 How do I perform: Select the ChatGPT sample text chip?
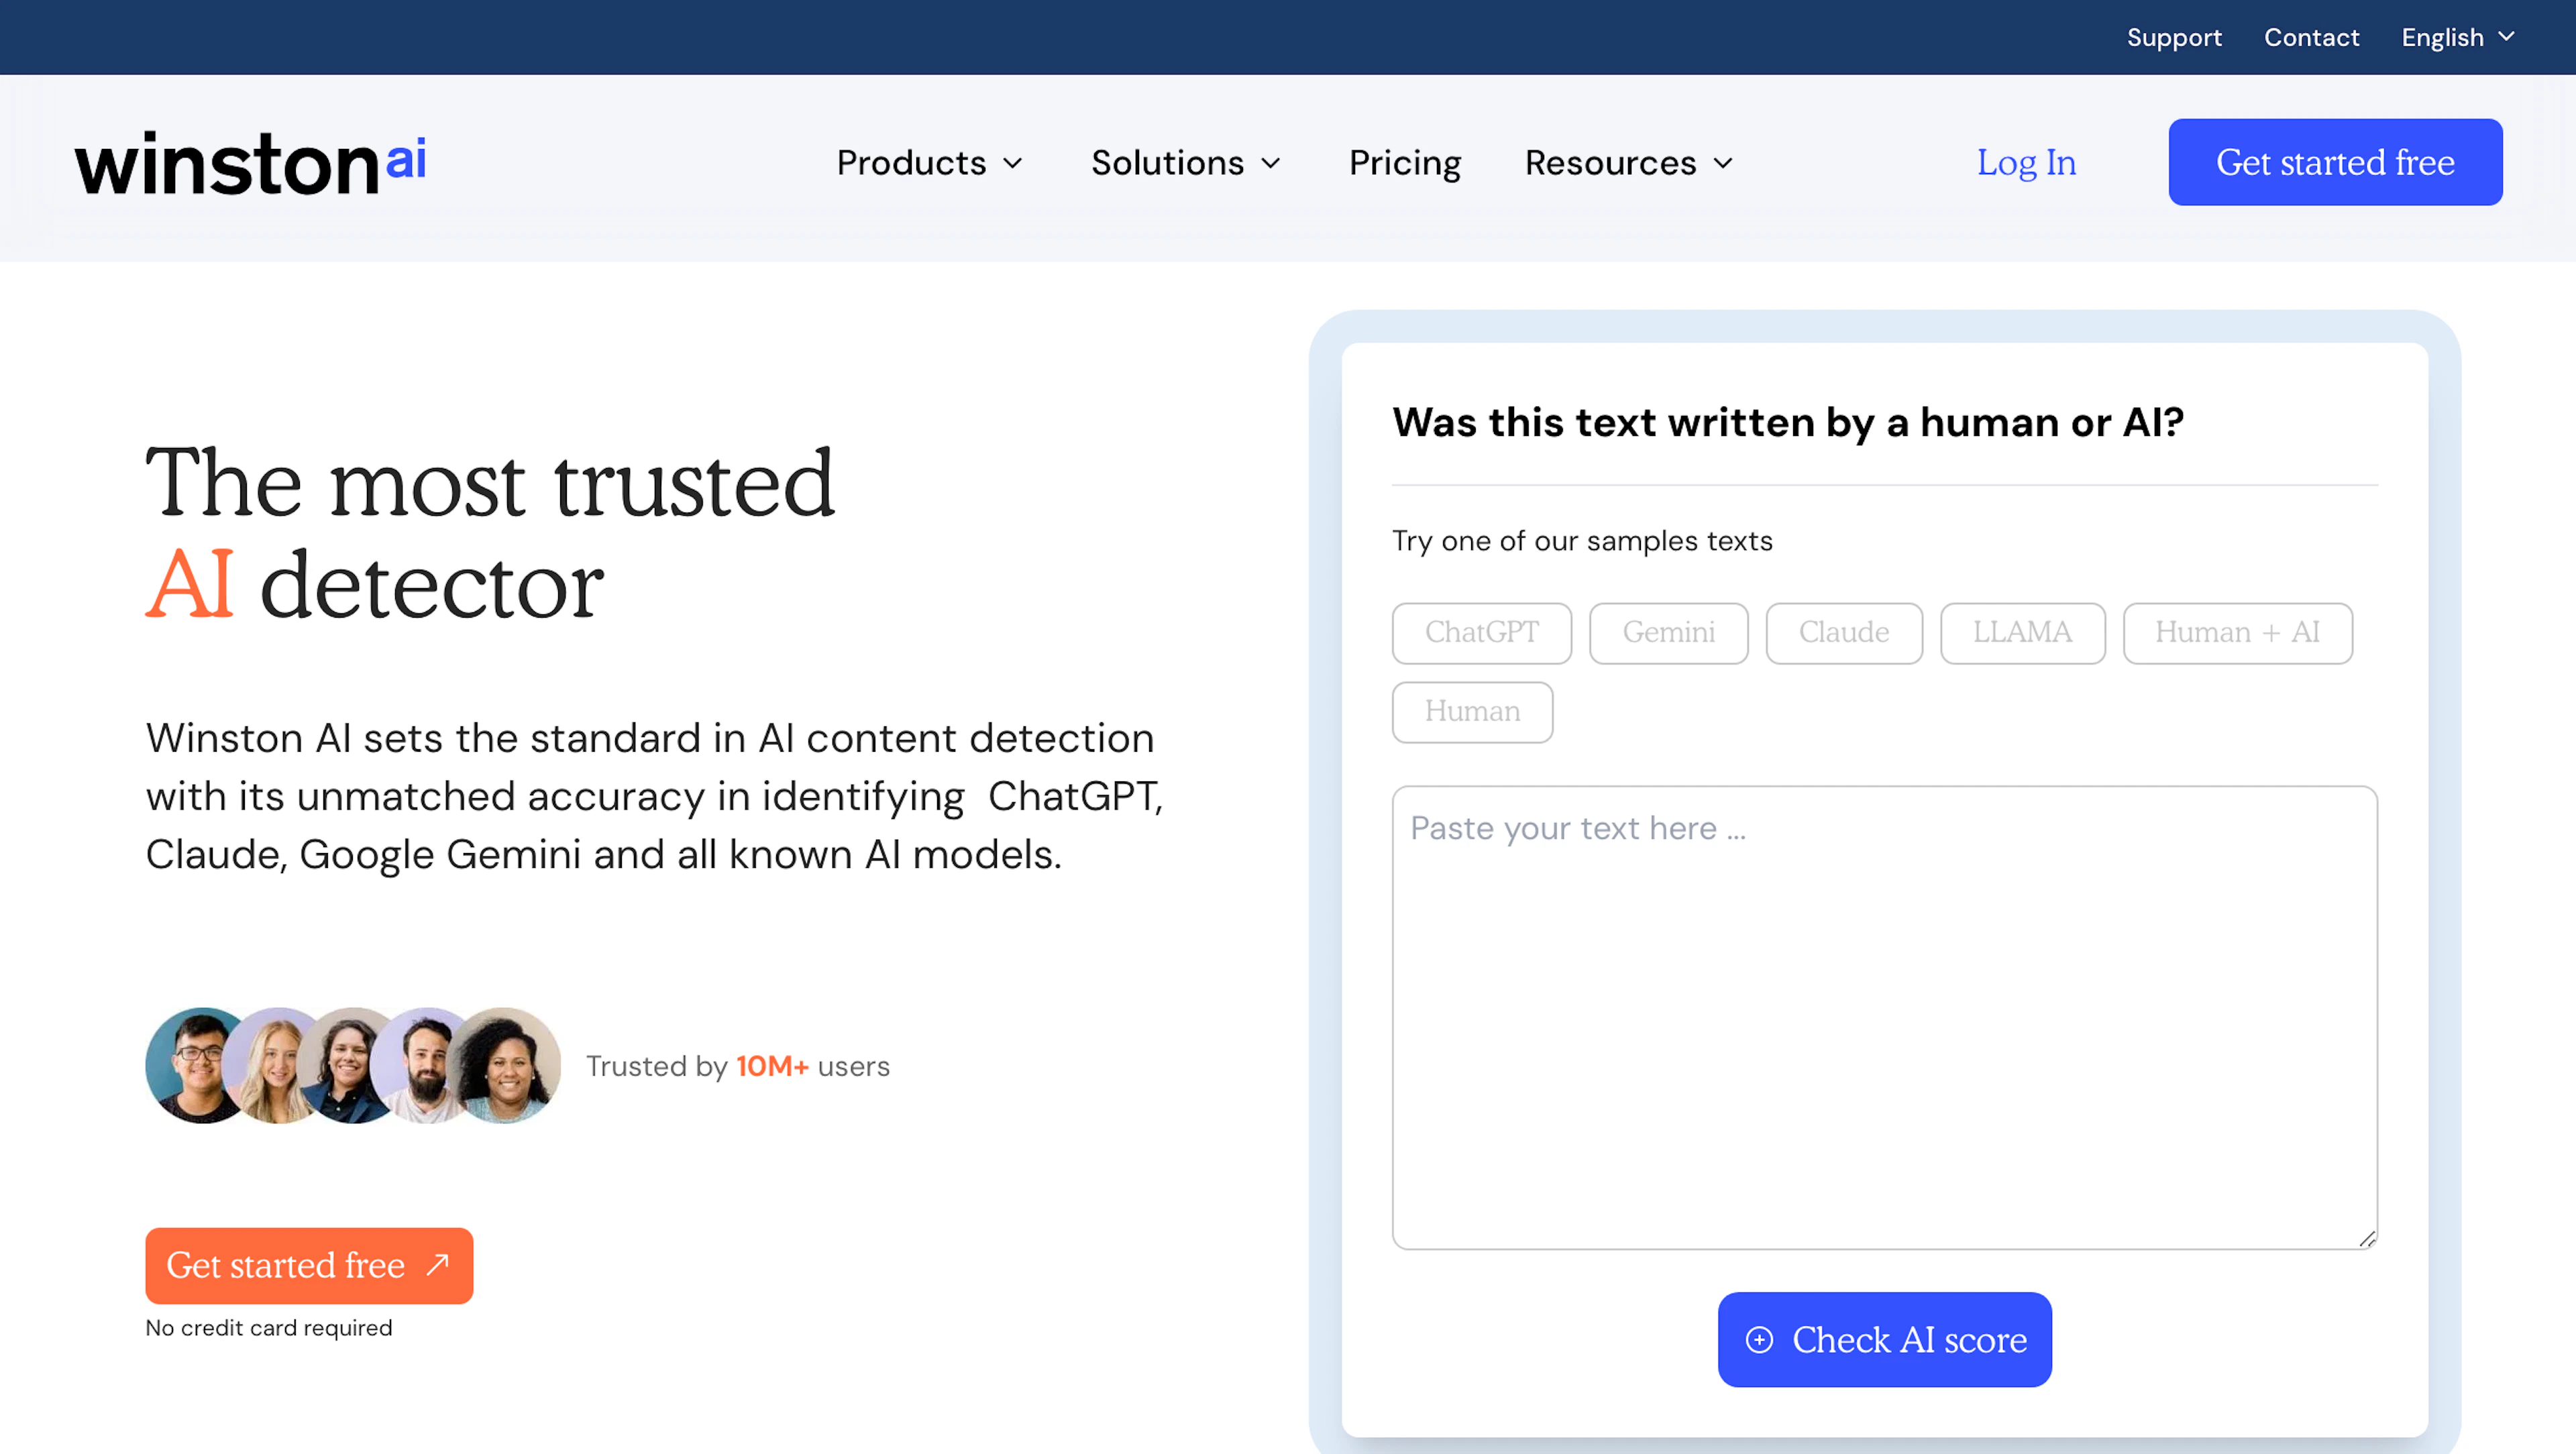[1481, 632]
